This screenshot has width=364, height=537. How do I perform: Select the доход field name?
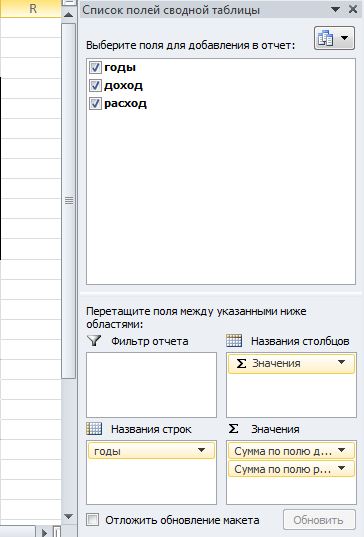pyautogui.click(x=123, y=85)
